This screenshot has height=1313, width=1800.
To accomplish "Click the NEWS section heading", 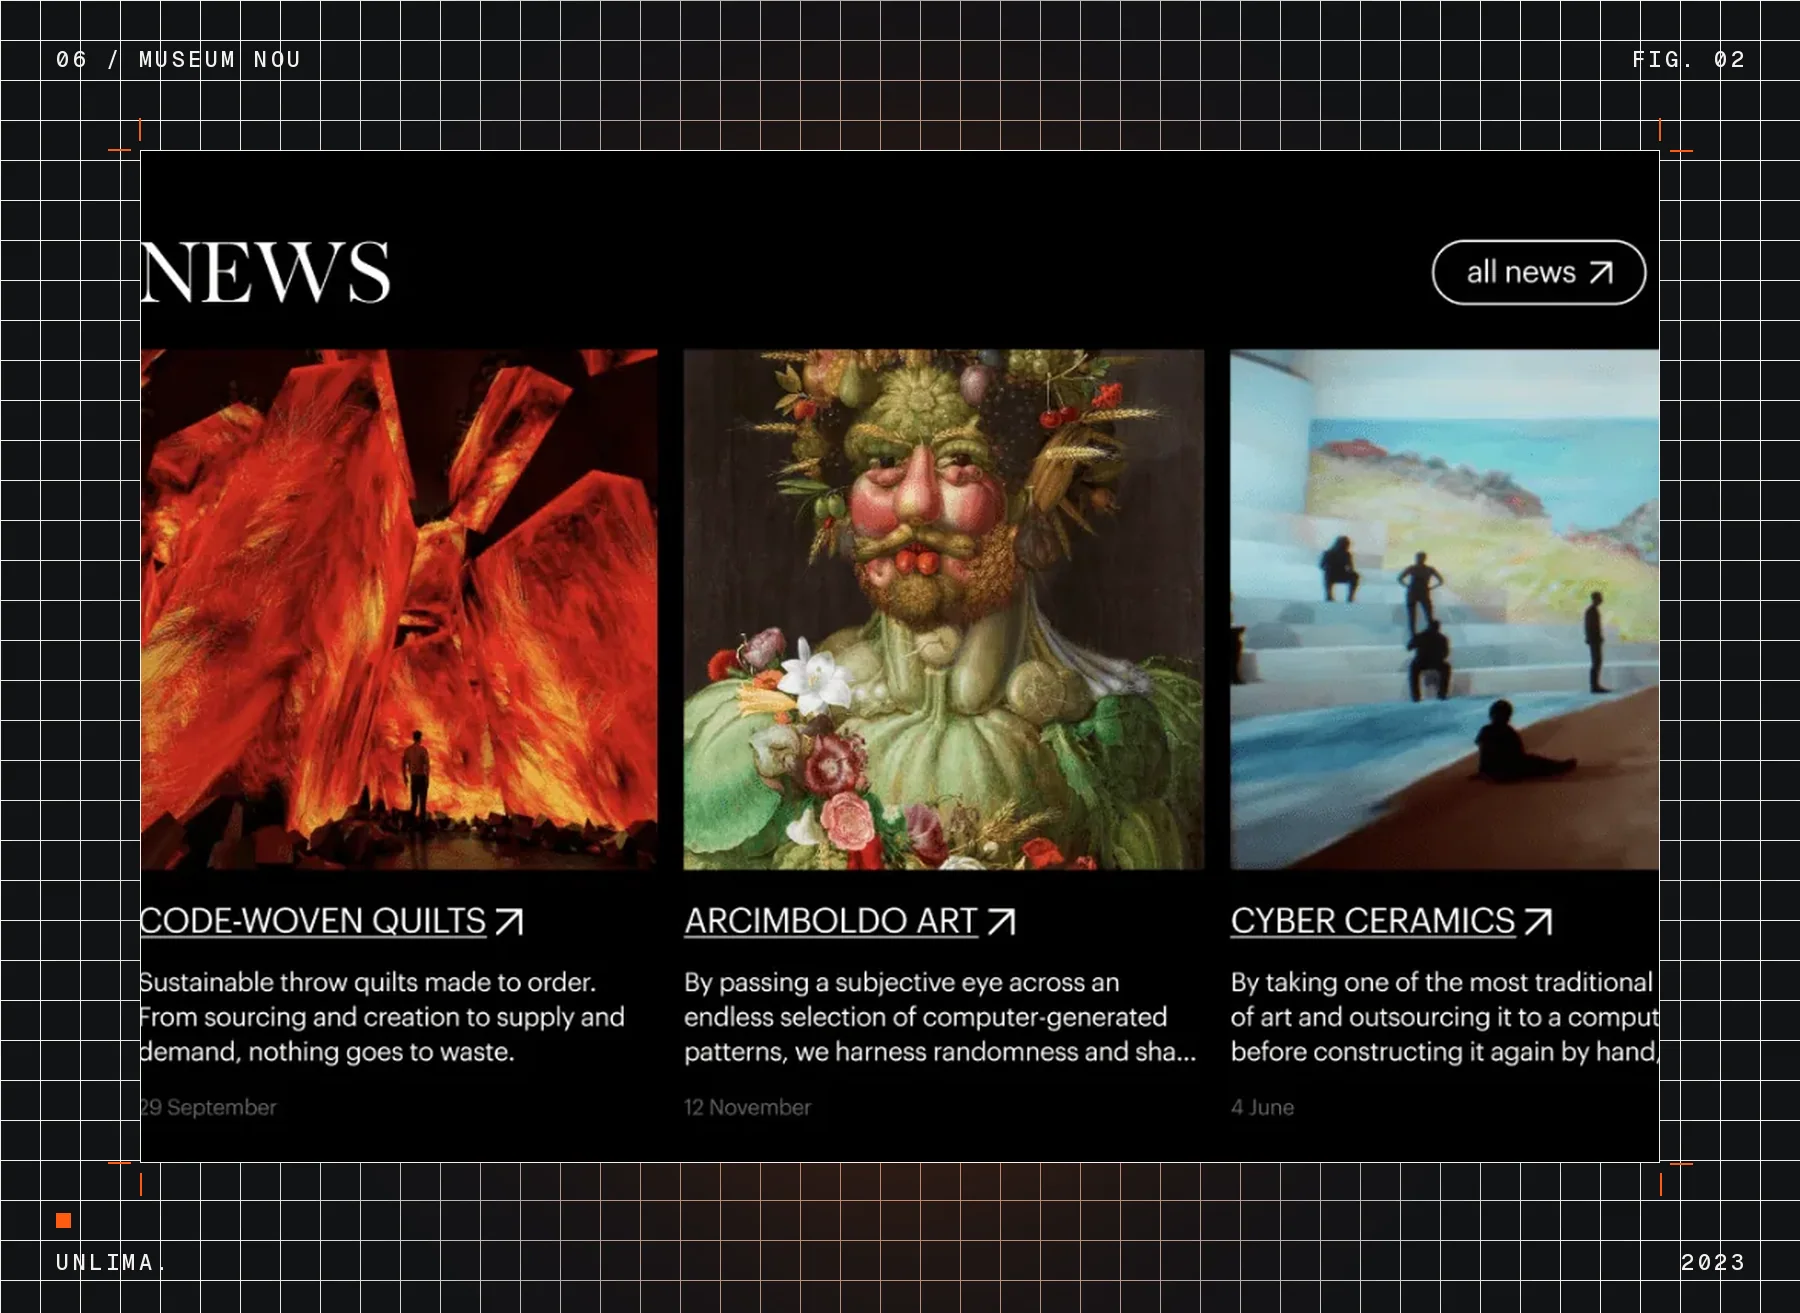I will tap(266, 272).
